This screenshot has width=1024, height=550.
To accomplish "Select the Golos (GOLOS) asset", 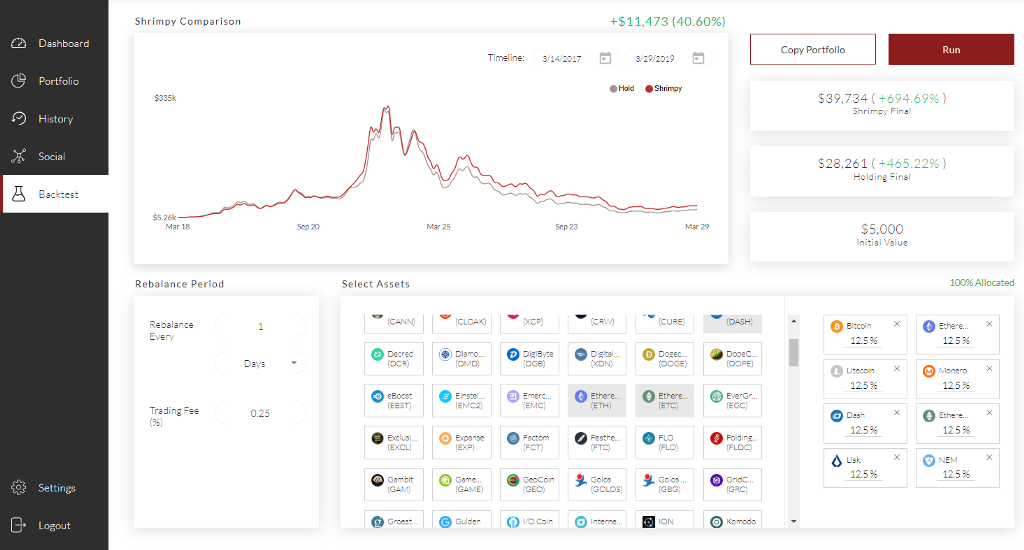I will click(x=598, y=484).
